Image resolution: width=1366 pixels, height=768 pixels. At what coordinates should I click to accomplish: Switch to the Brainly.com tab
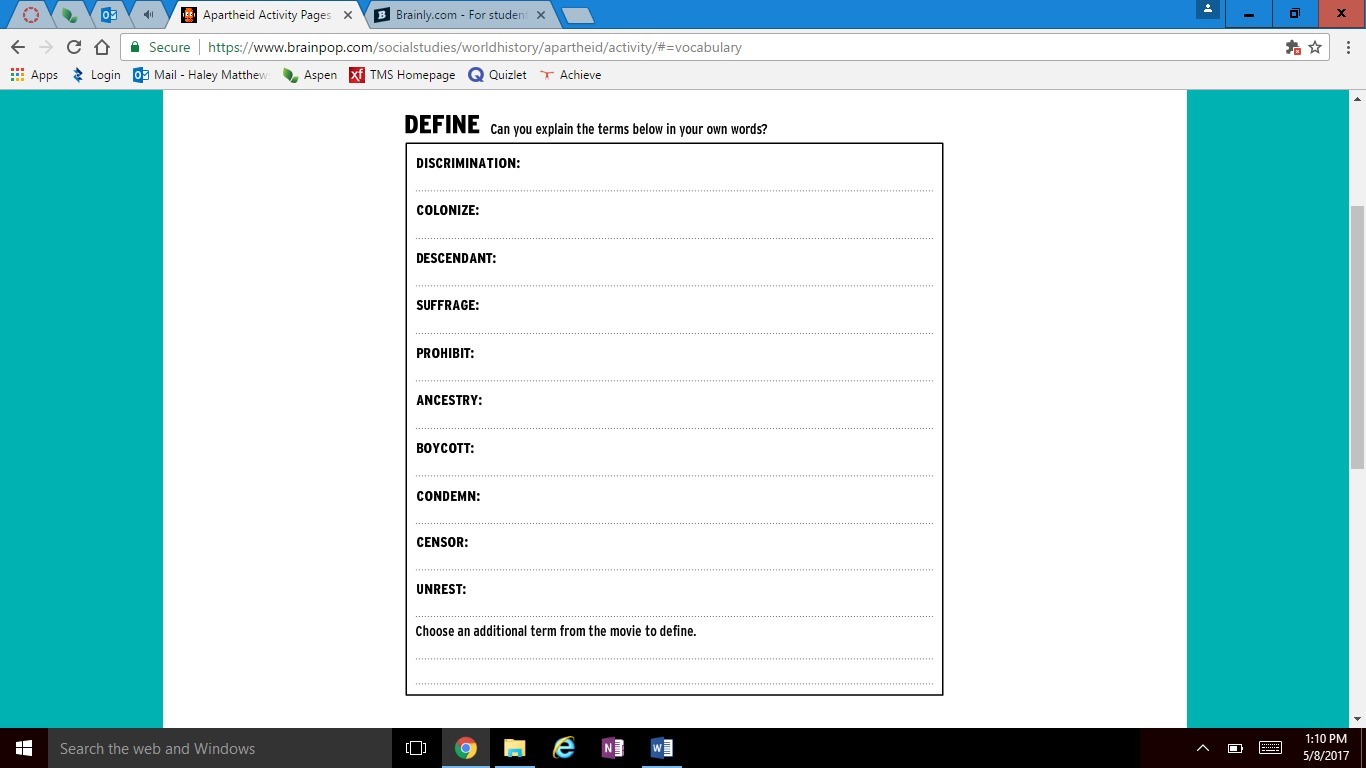[461, 15]
